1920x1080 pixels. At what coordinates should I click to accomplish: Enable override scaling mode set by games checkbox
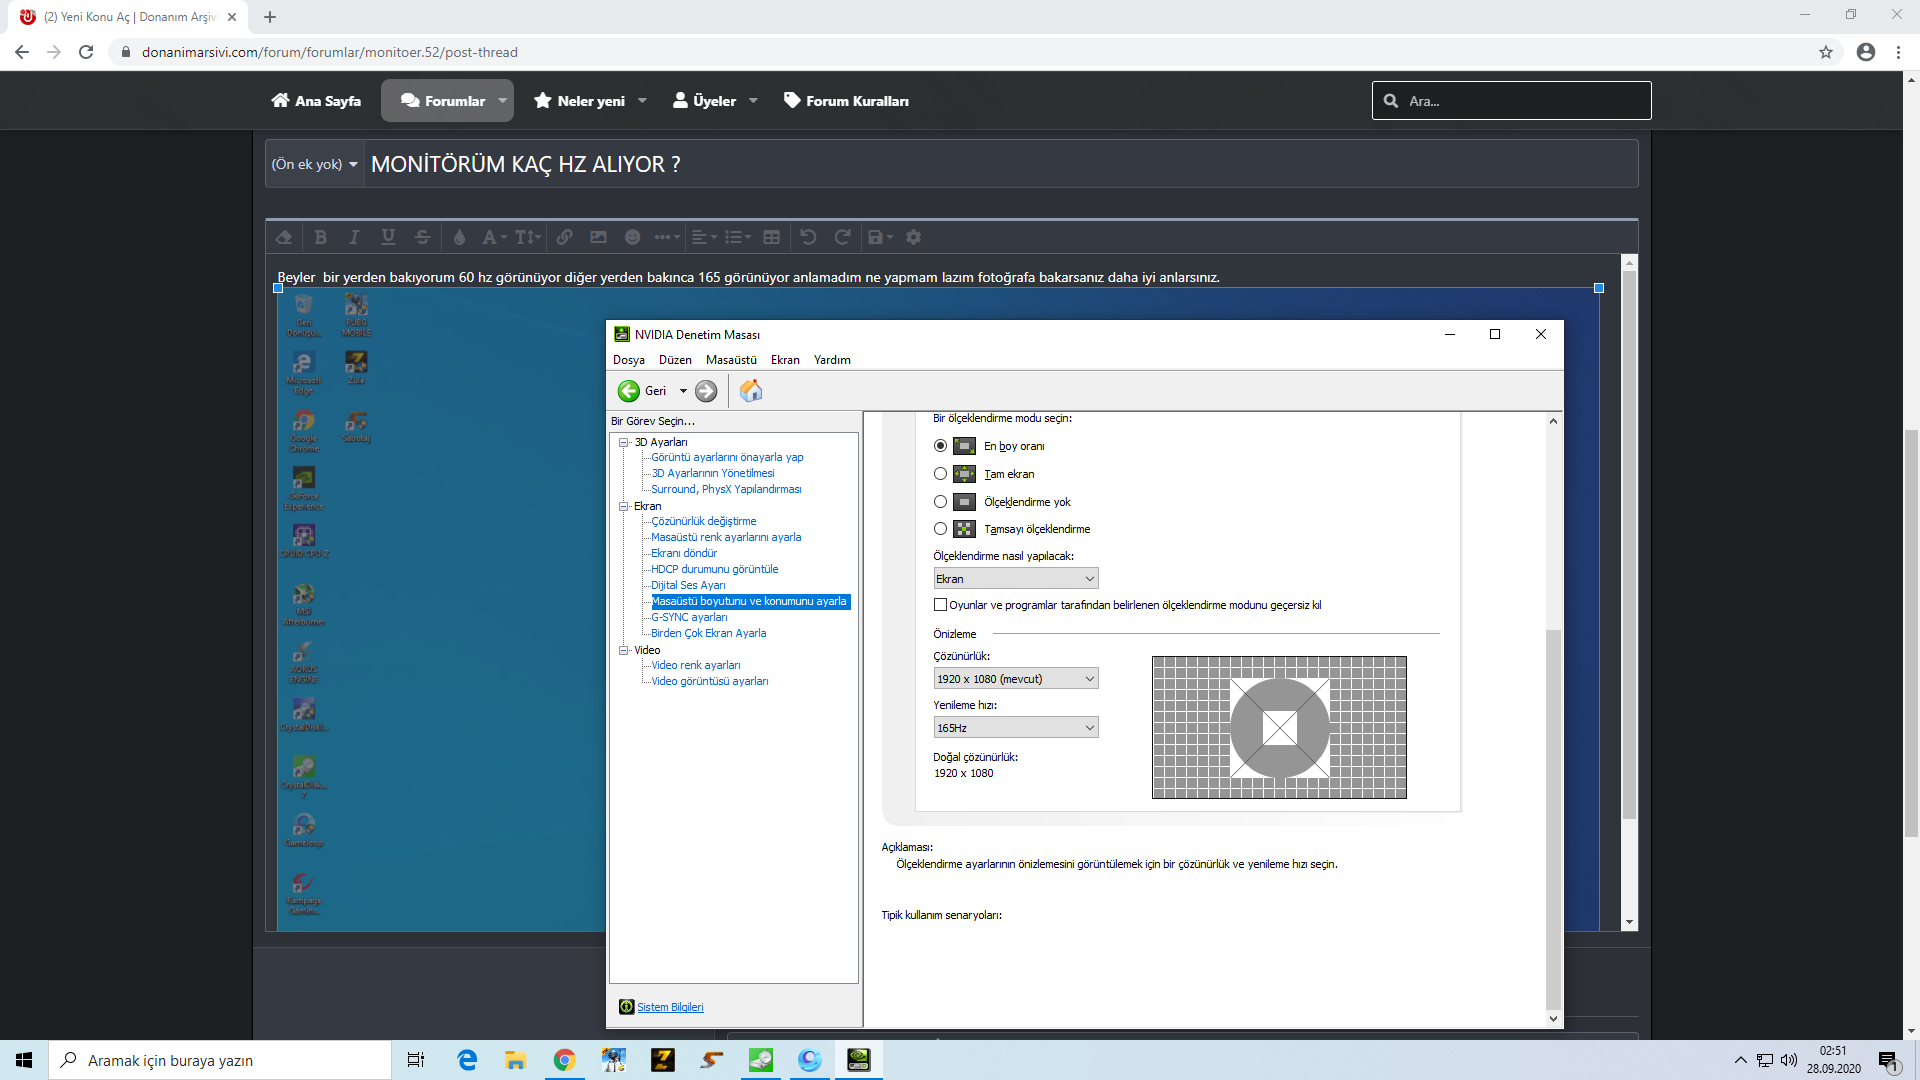[940, 605]
